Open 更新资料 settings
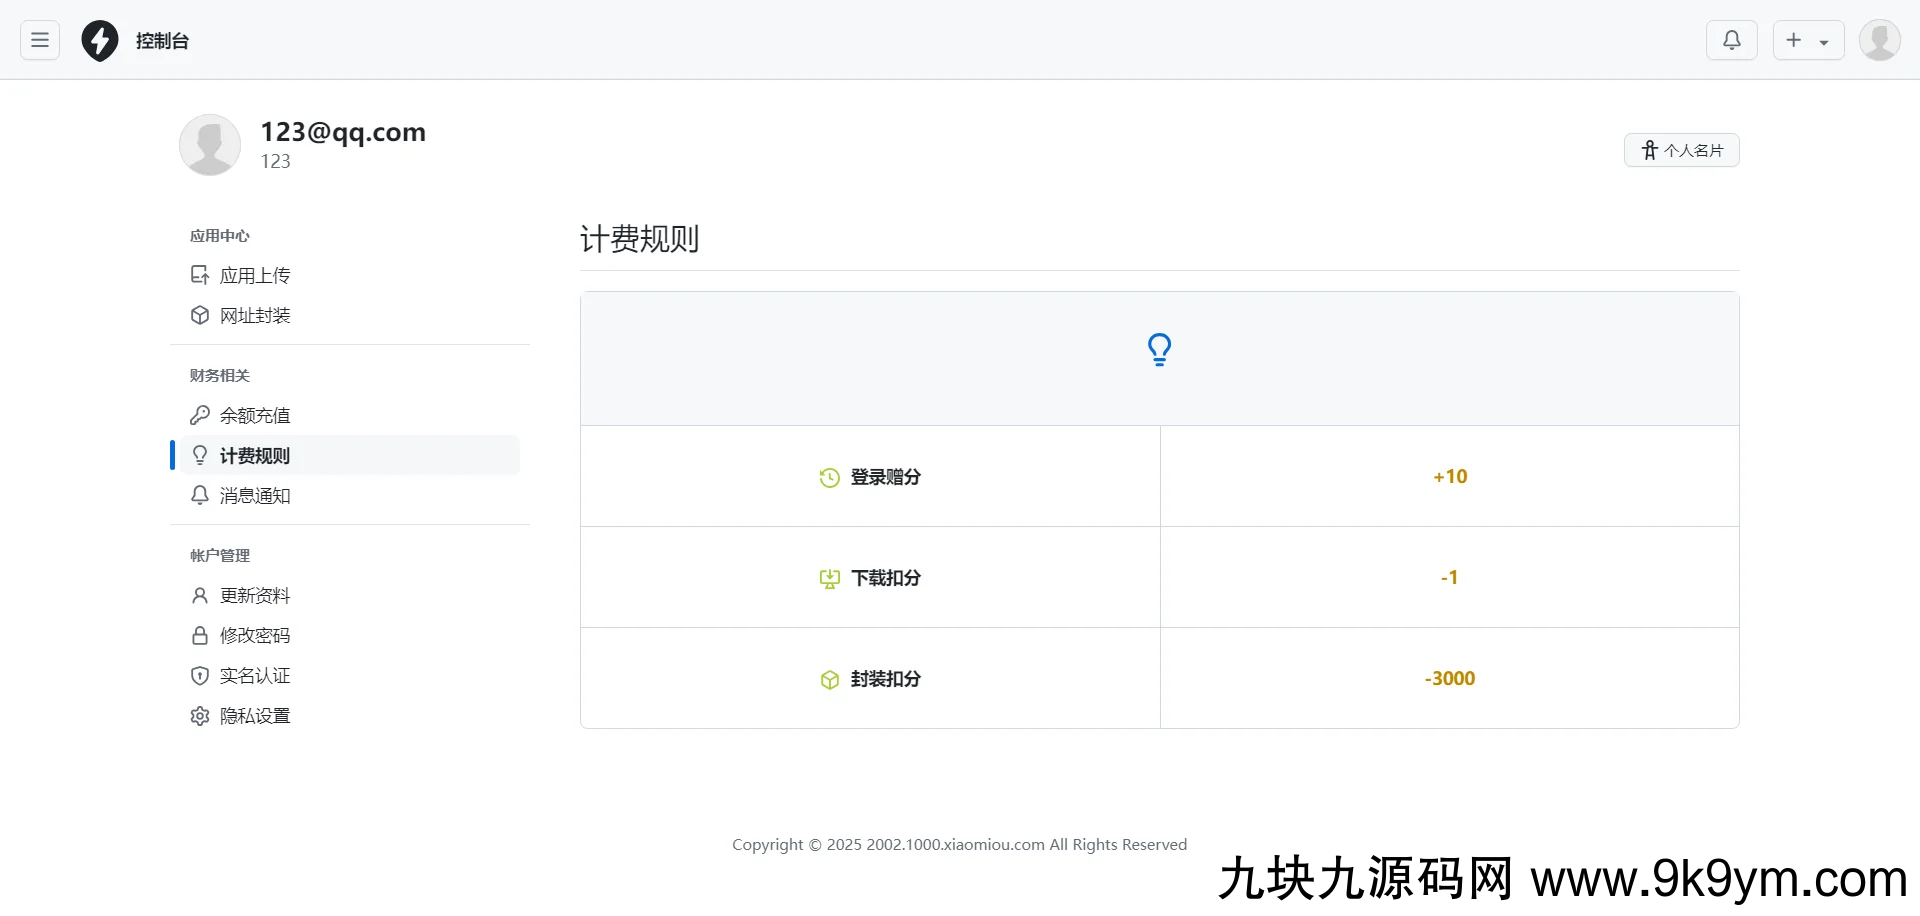This screenshot has height=916, width=1920. [x=254, y=595]
